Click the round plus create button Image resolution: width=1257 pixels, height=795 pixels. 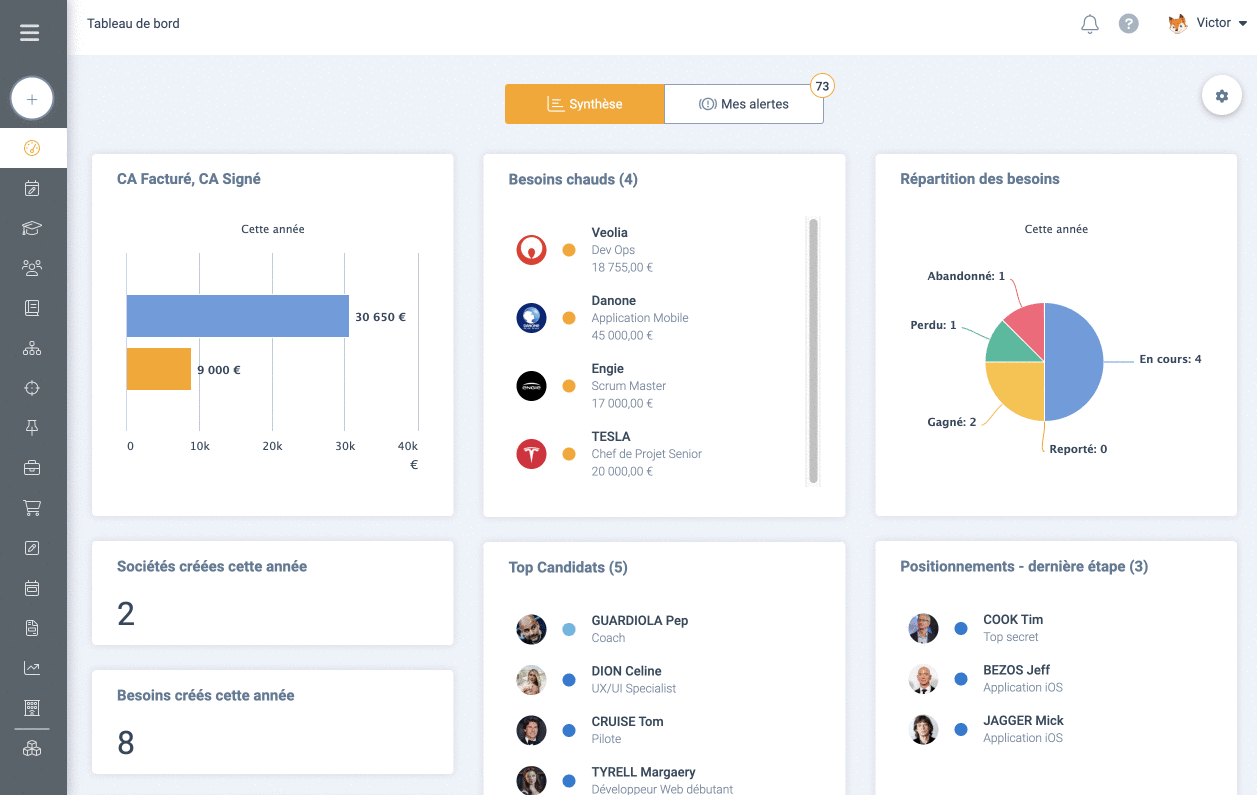pos(32,99)
